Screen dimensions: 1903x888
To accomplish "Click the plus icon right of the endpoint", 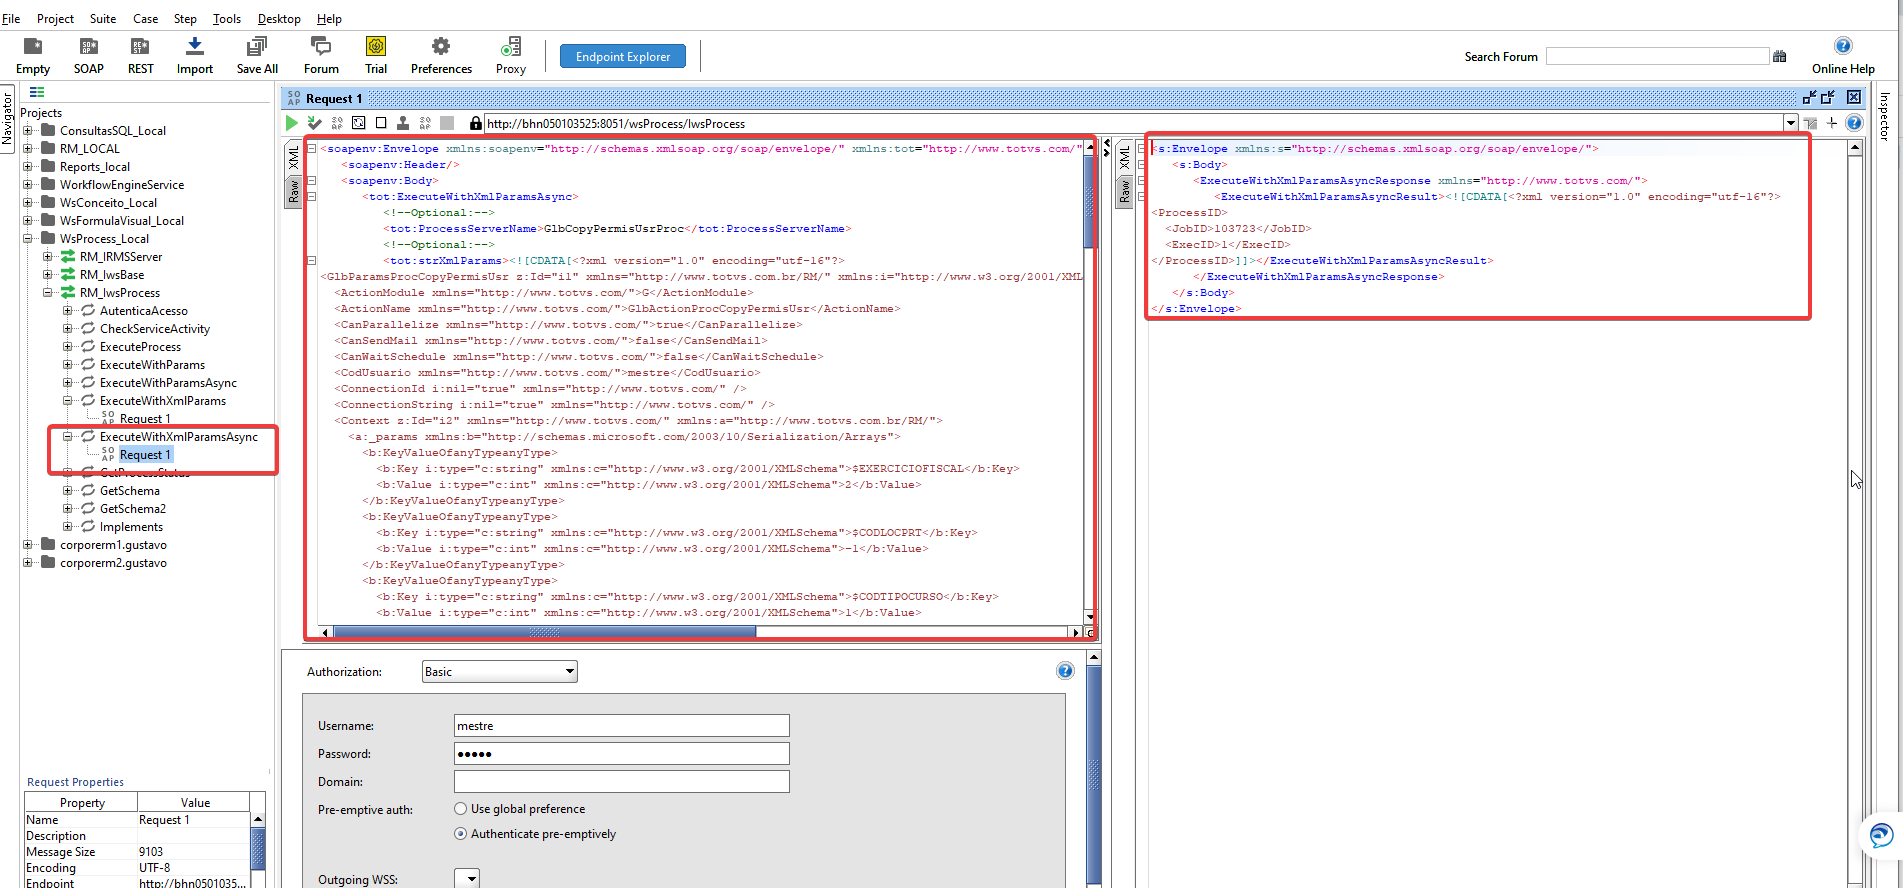I will 1832,123.
